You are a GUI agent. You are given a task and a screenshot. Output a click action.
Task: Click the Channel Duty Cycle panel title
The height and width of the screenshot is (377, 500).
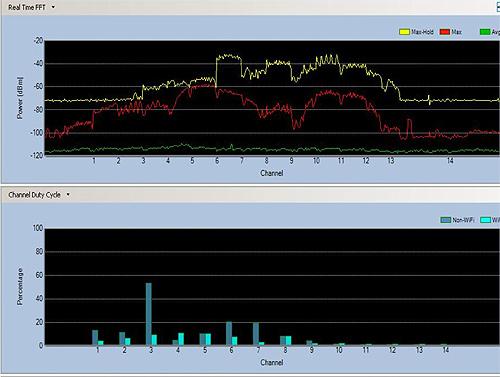click(34, 195)
